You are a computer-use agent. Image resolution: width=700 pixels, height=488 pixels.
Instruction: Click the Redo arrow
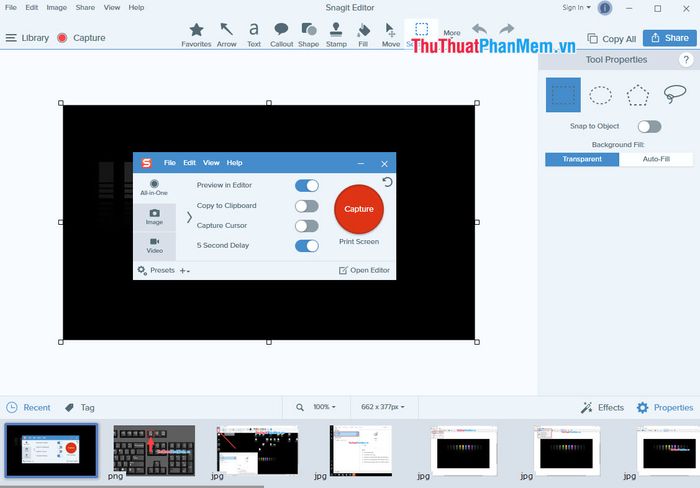506,29
